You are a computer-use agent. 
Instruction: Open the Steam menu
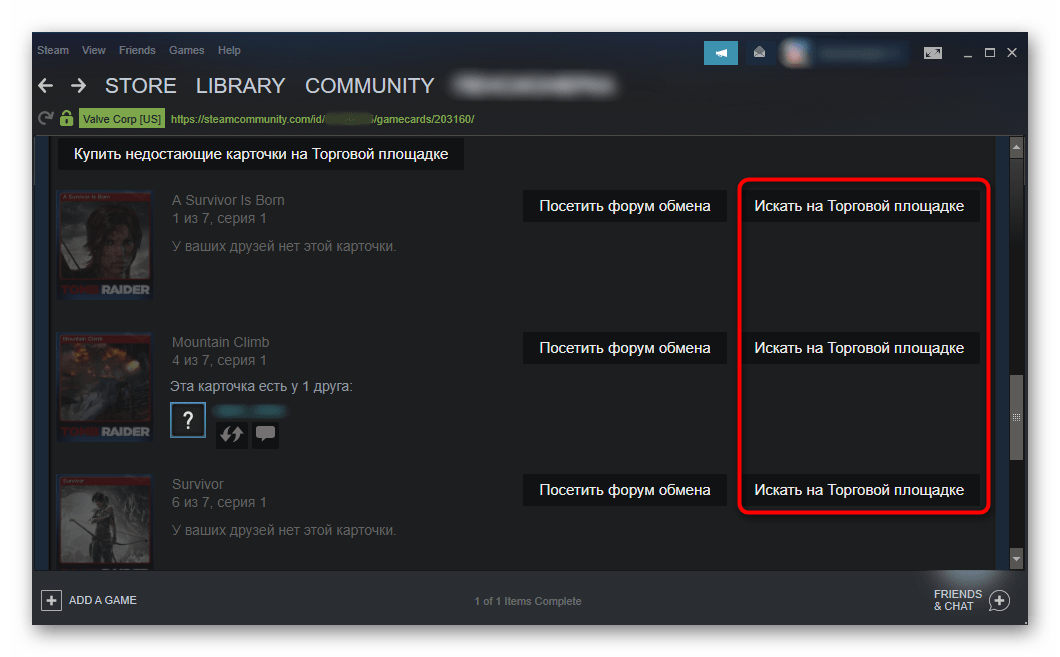click(x=53, y=50)
